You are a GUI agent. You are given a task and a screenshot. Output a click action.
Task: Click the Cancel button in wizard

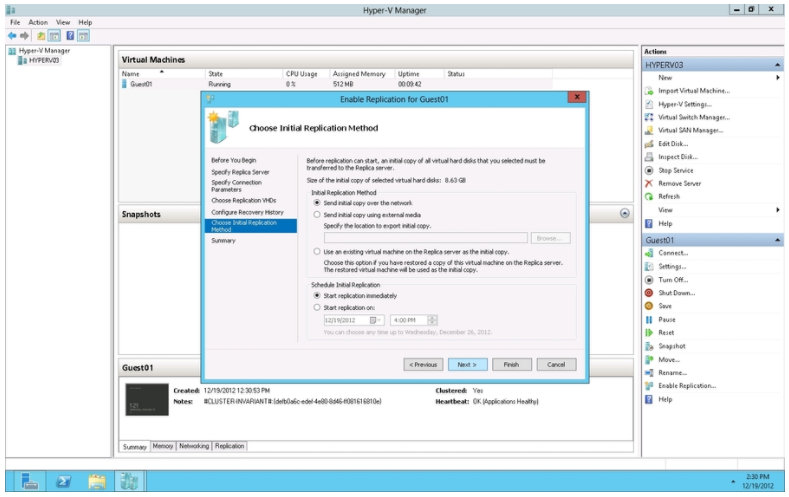pyautogui.click(x=556, y=364)
